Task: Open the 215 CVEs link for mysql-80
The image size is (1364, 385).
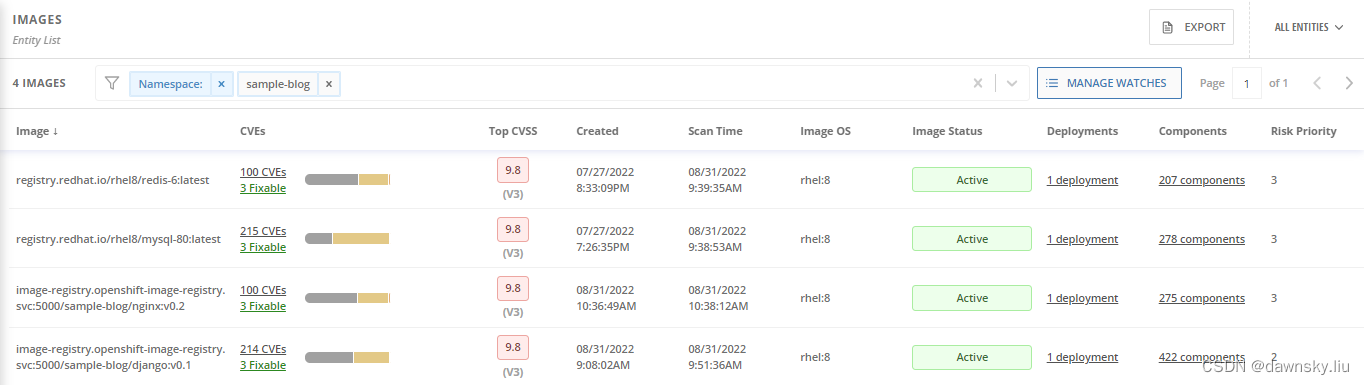Action: coord(263,231)
